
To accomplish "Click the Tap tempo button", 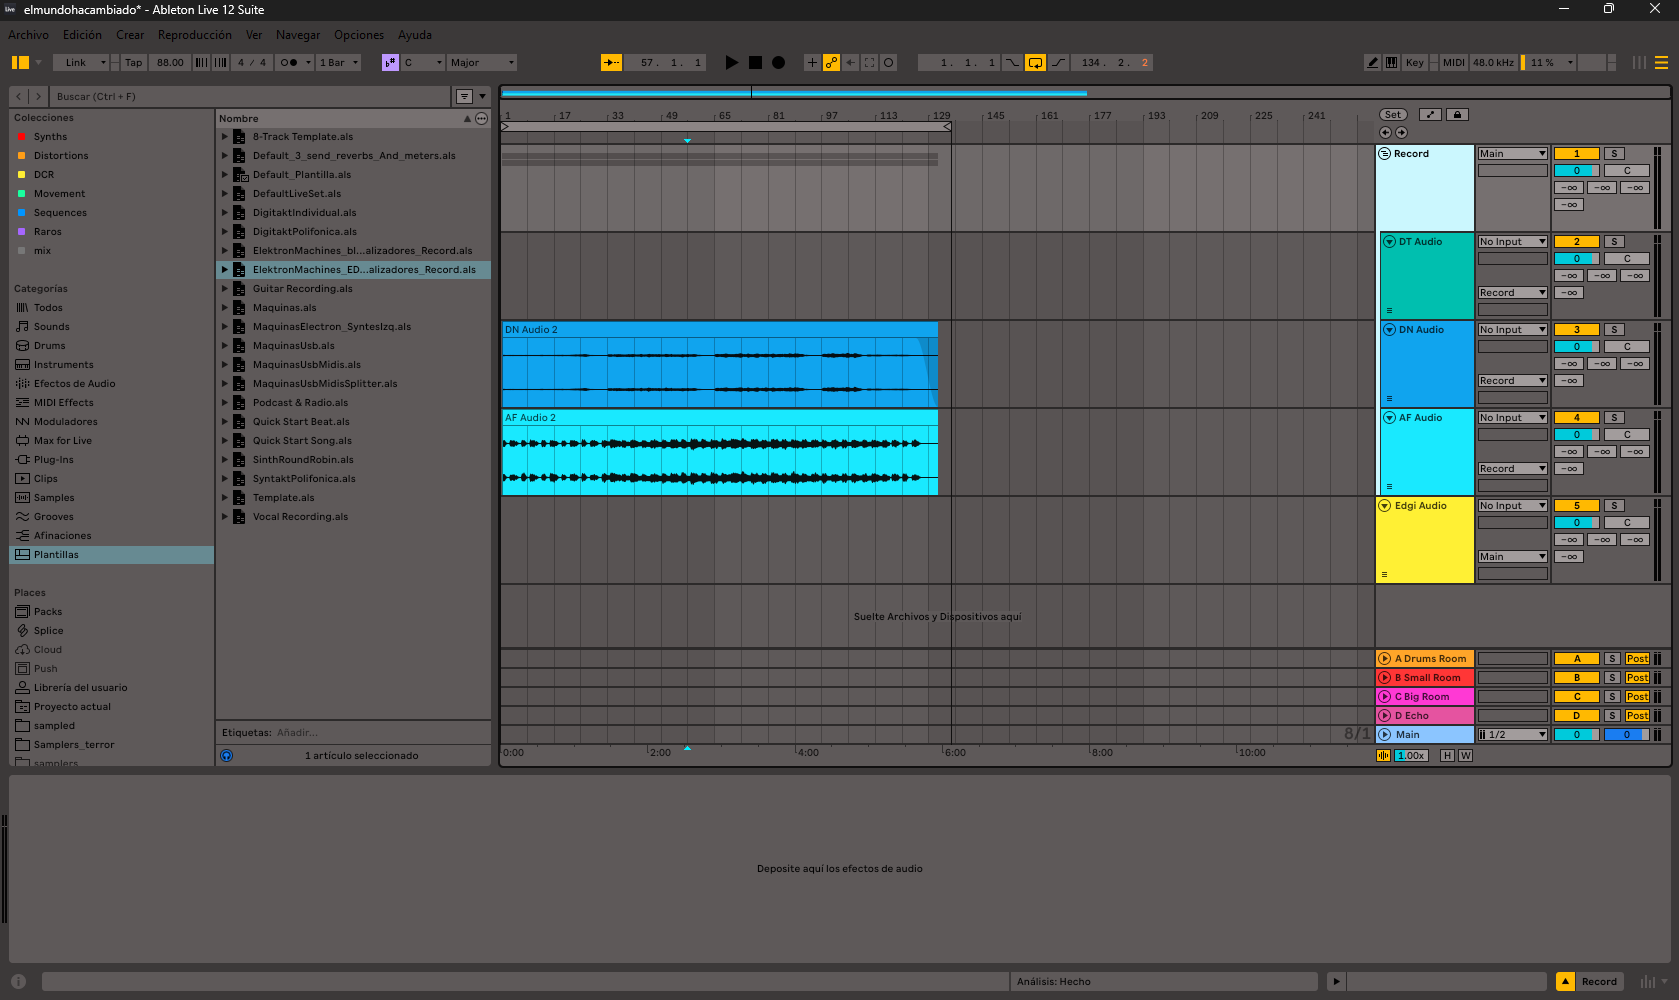I will pyautogui.click(x=133, y=62).
